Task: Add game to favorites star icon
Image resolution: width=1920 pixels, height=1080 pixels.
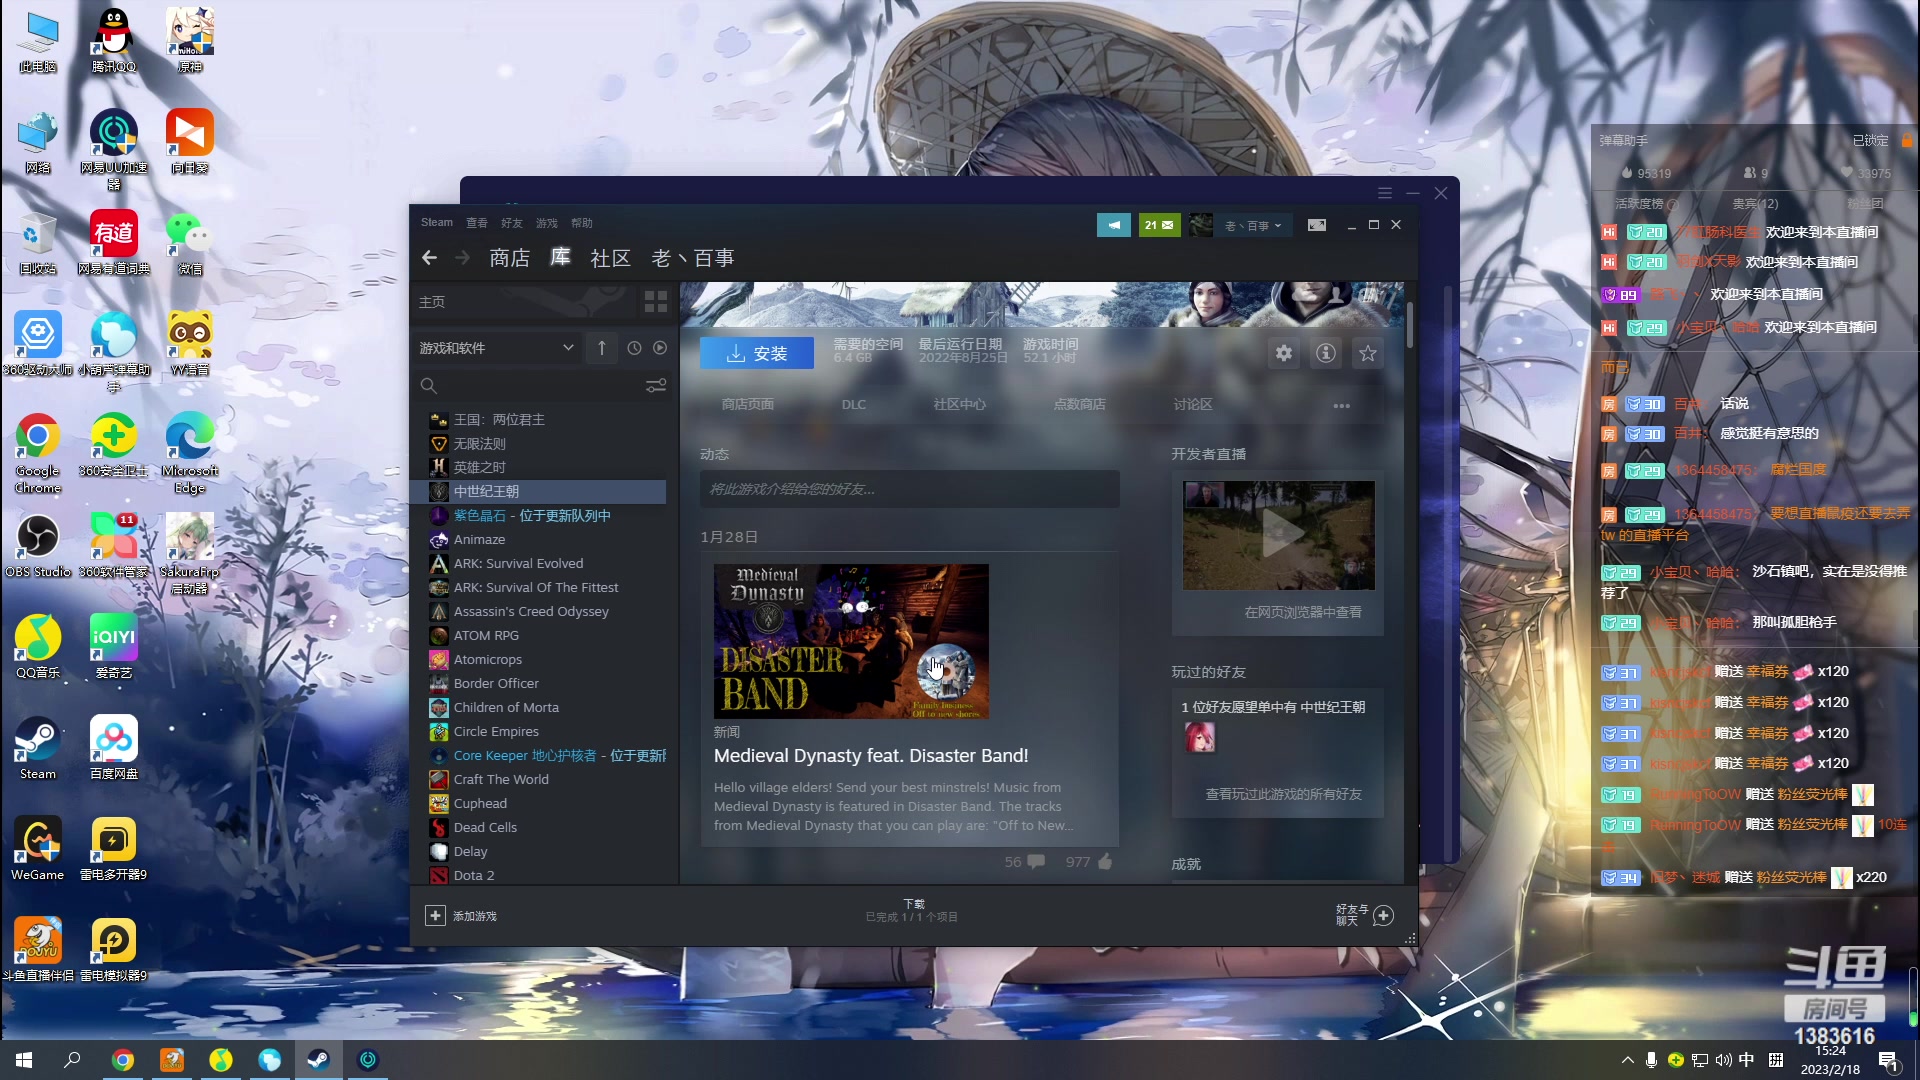Action: tap(1368, 353)
